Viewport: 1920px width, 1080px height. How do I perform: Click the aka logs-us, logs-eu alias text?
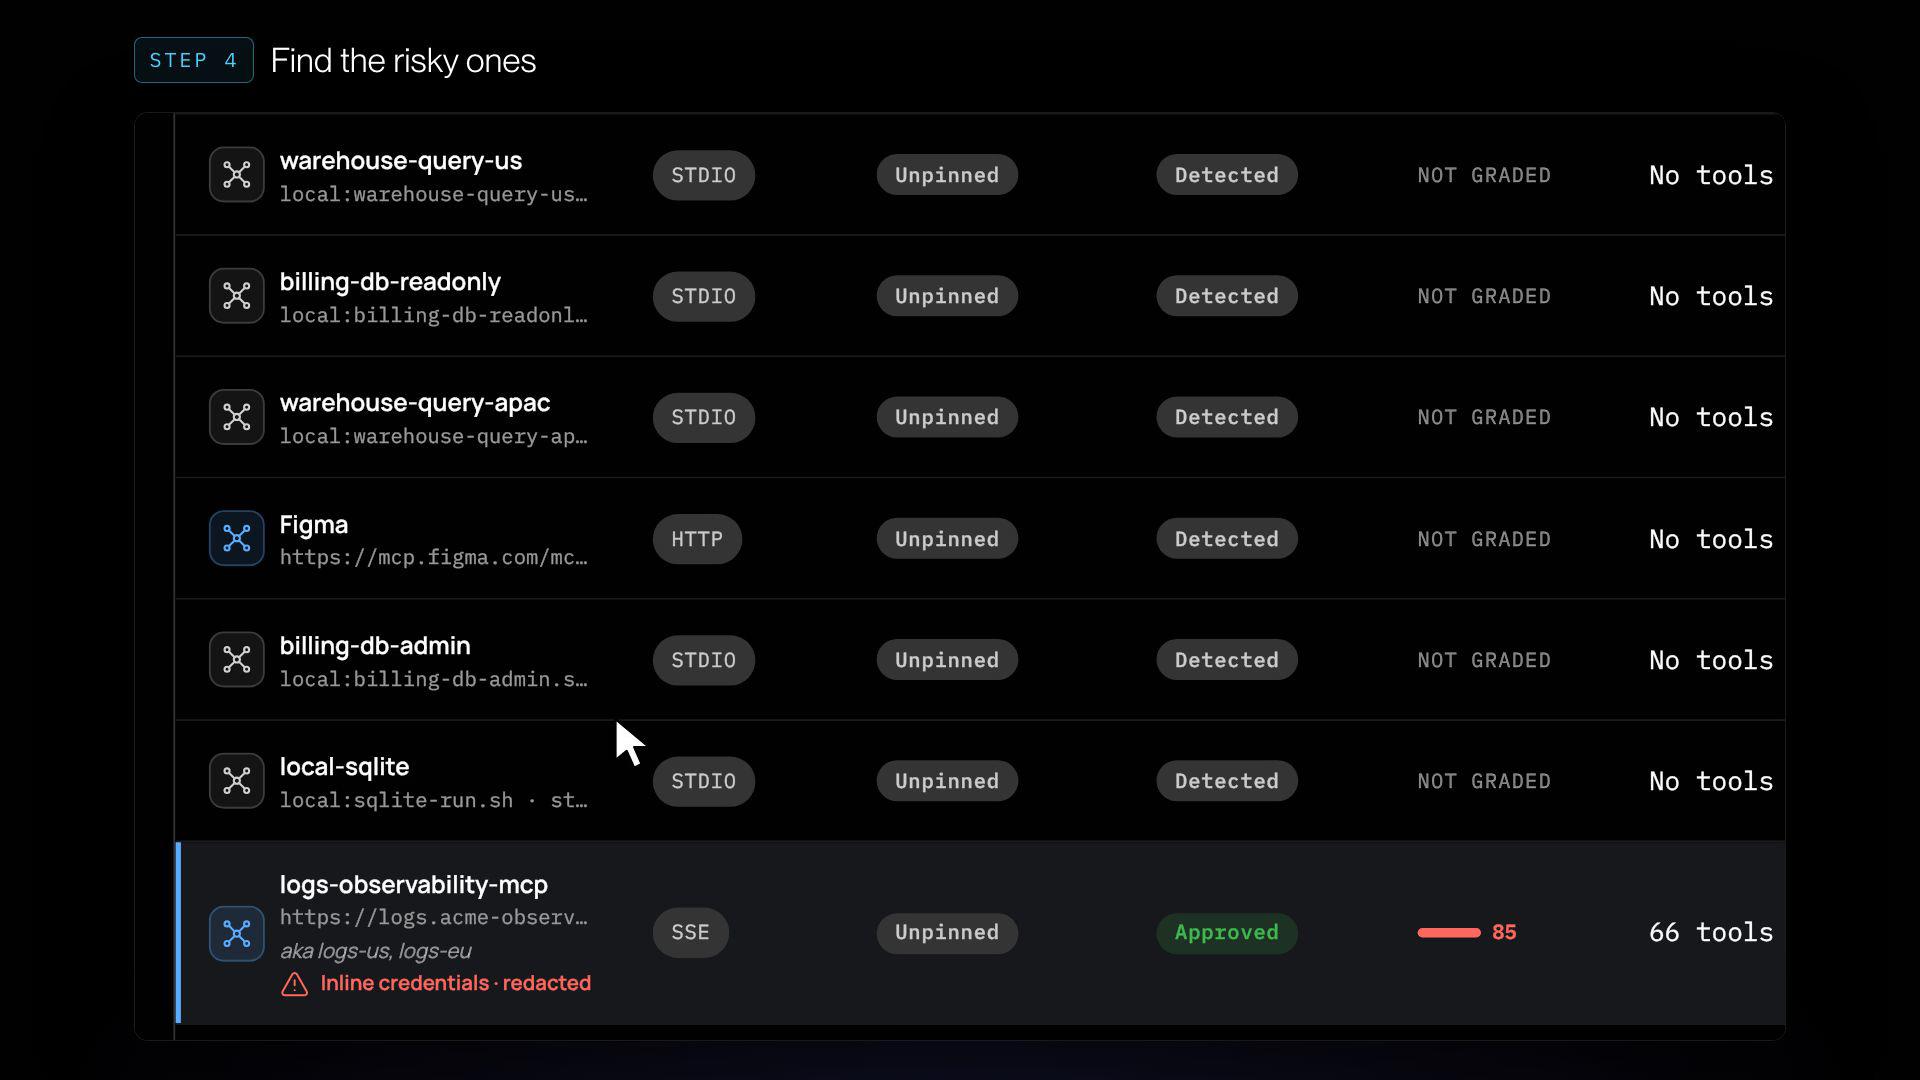pos(376,951)
